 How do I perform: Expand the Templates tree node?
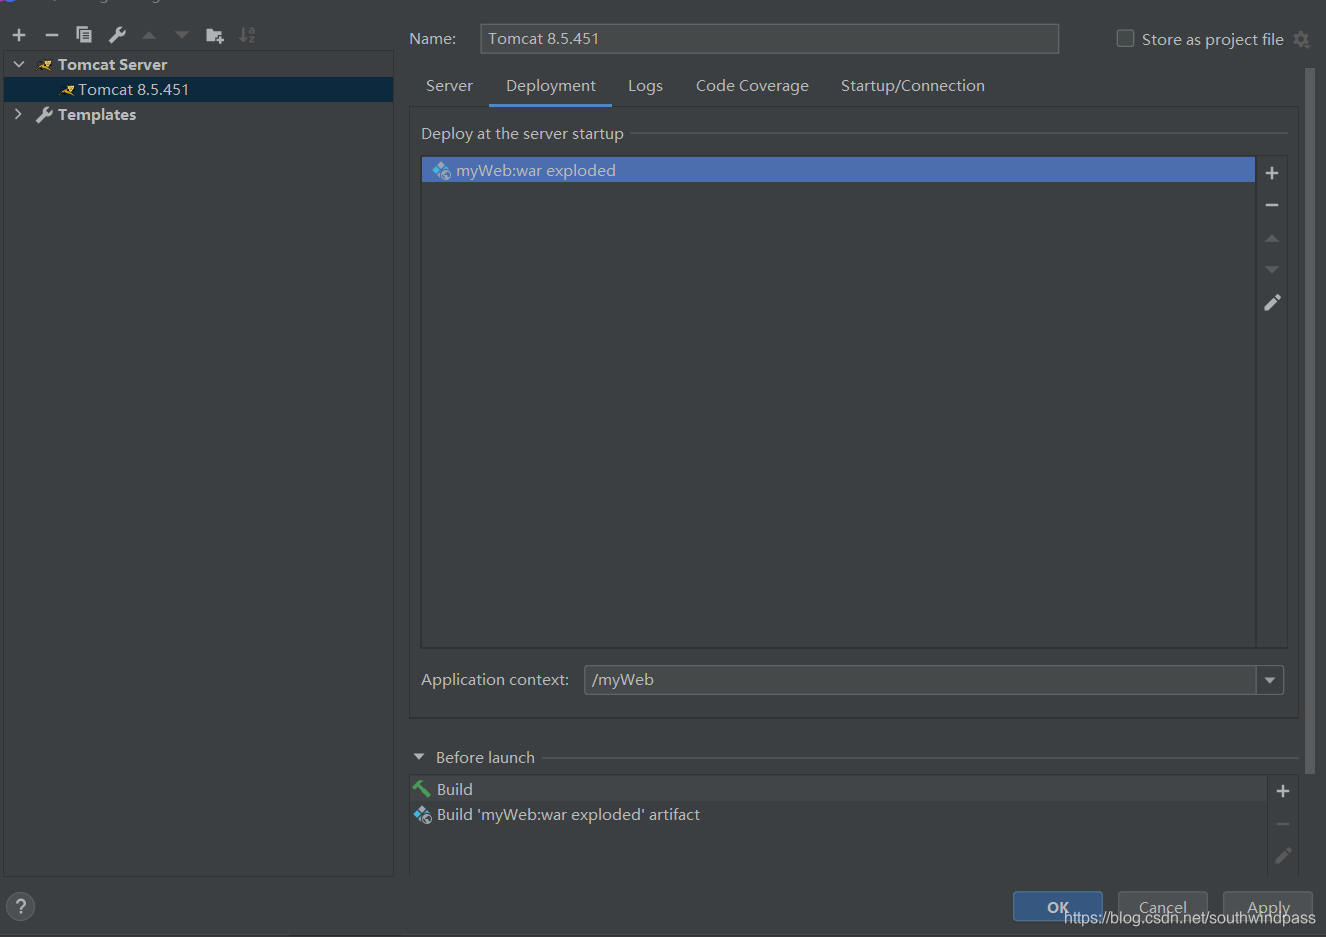[x=18, y=114]
